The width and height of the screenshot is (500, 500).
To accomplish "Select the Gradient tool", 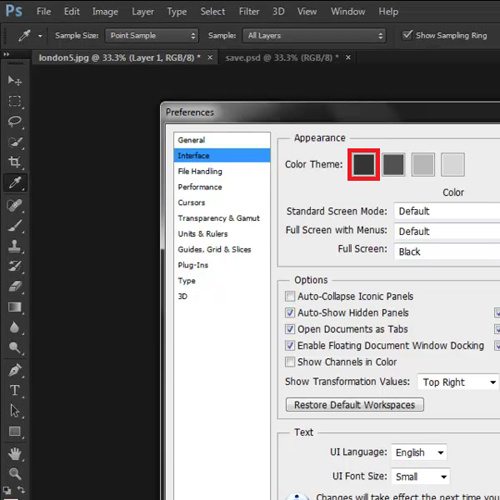I will pyautogui.click(x=15, y=307).
